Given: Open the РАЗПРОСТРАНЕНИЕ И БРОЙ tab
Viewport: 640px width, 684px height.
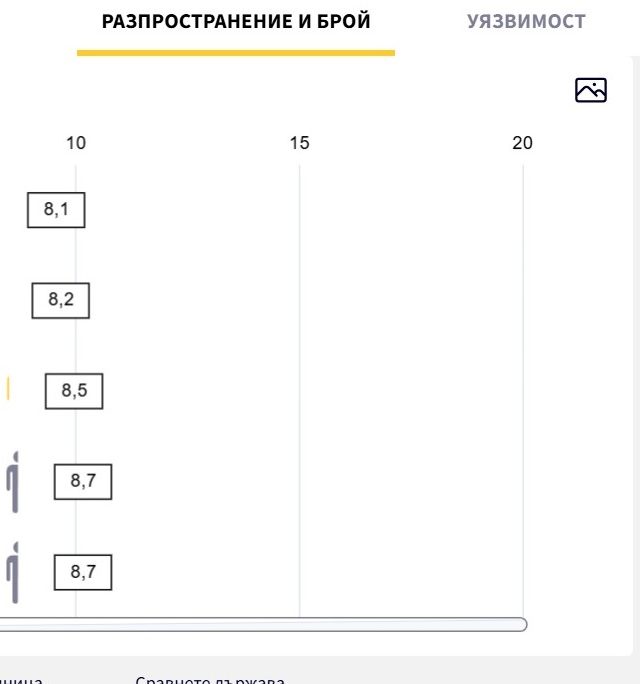Looking at the screenshot, I should (236, 21).
